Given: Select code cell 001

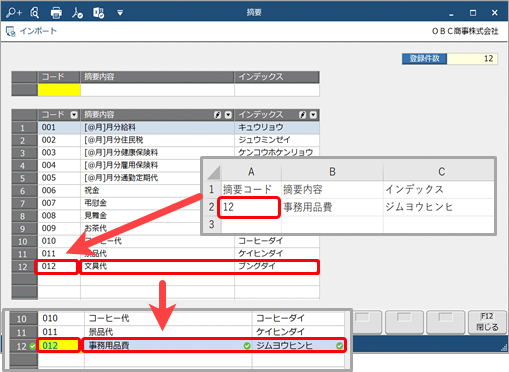Looking at the screenshot, I should click(x=59, y=127).
